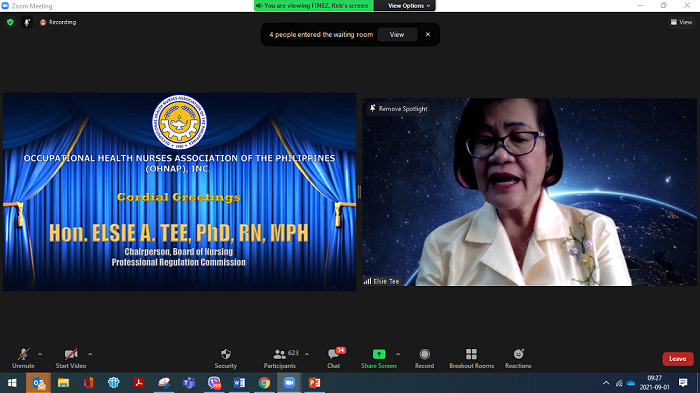The image size is (700, 393).
Task: Expand audio options arrow next to Unmute
Action: [40, 354]
